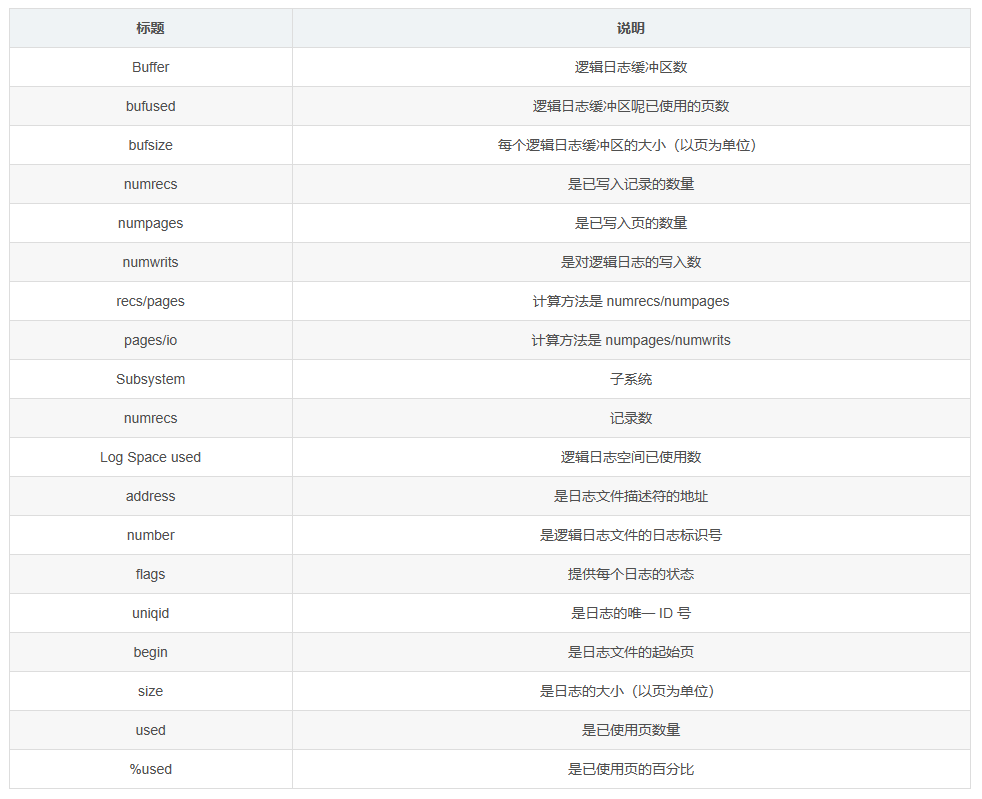Screen dimensions: 982x799
Task: Click the Log Space used cell
Action: pyautogui.click(x=150, y=457)
